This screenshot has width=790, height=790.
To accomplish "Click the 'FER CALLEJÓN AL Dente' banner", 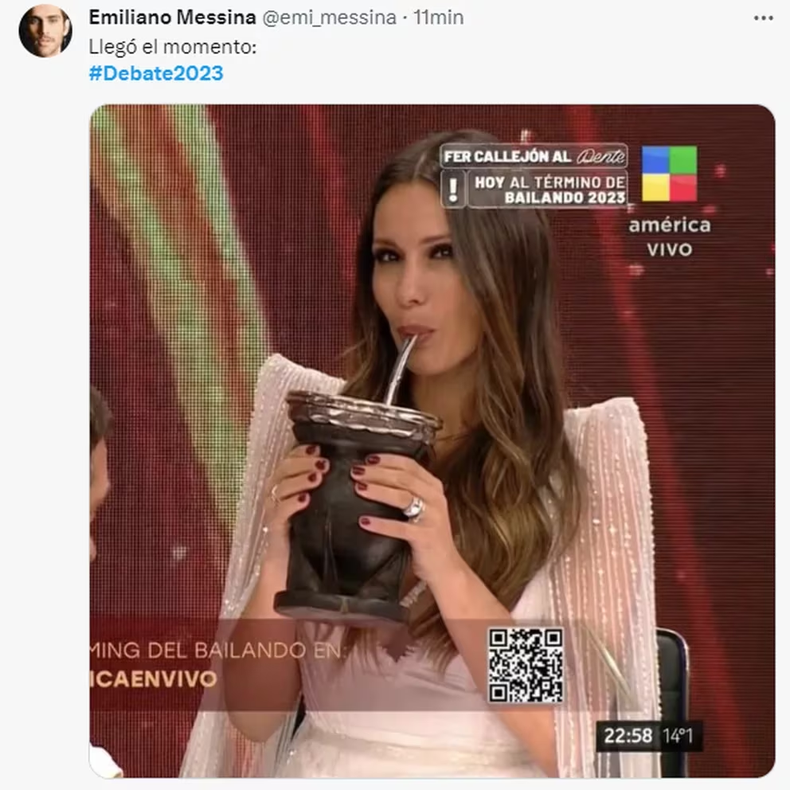I will (x=534, y=156).
